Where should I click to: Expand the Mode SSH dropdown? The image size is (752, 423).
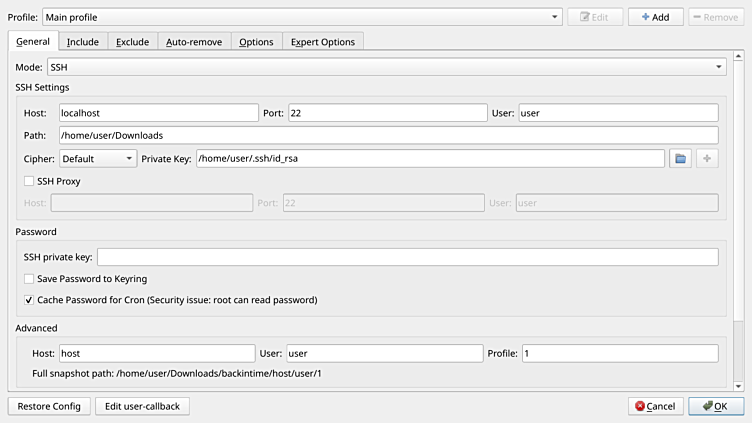[x=385, y=67]
